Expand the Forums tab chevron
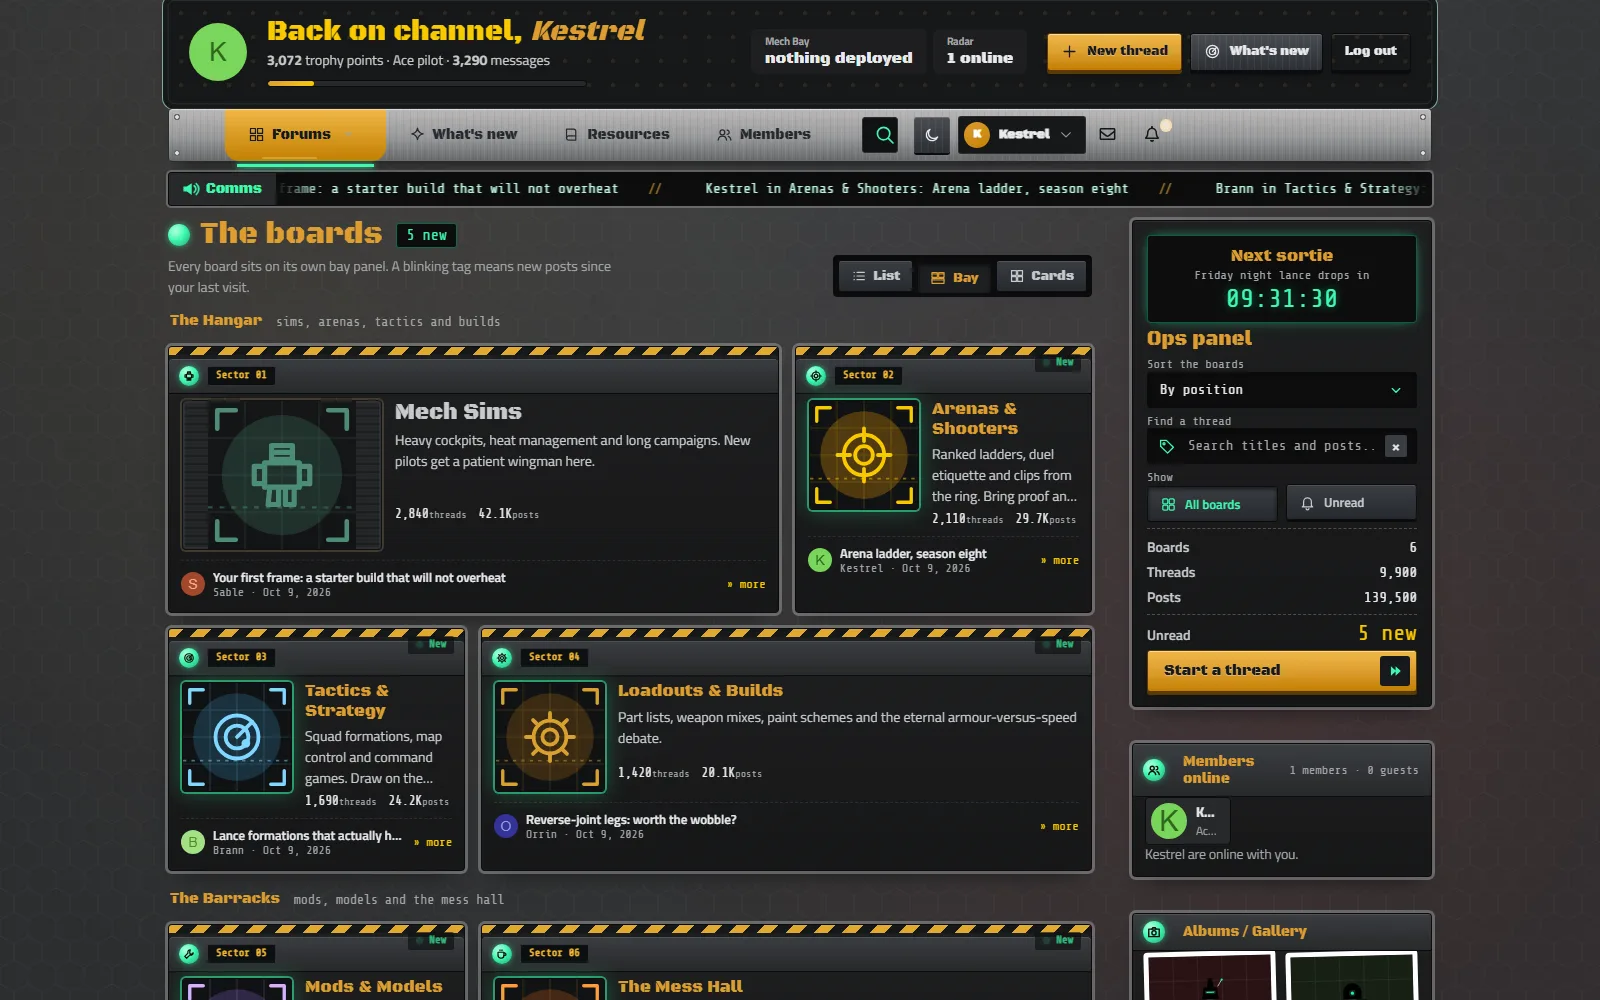The image size is (1600, 1000). 349,134
